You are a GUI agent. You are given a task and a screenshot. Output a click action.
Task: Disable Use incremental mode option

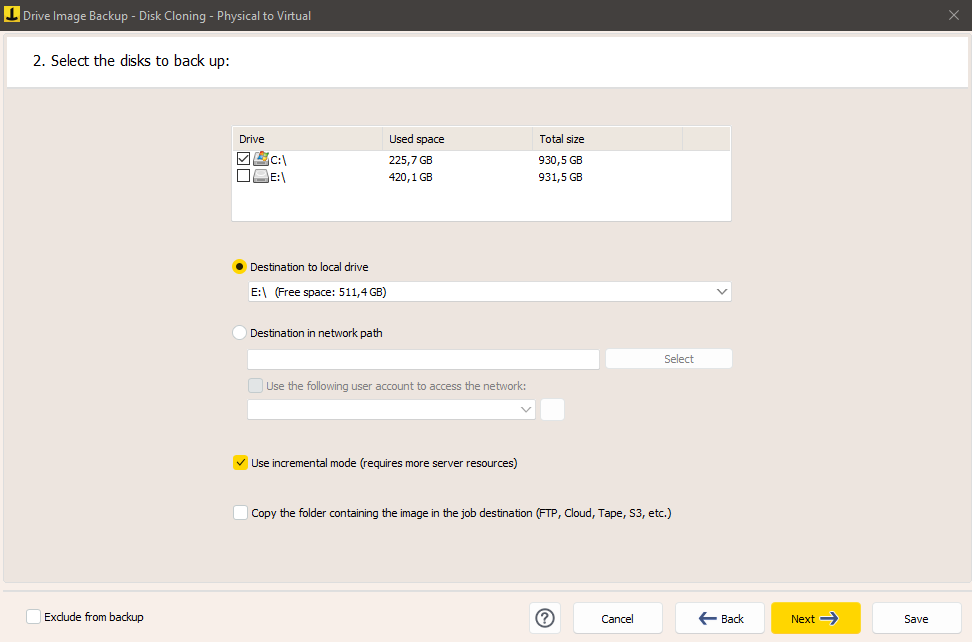[240, 463]
